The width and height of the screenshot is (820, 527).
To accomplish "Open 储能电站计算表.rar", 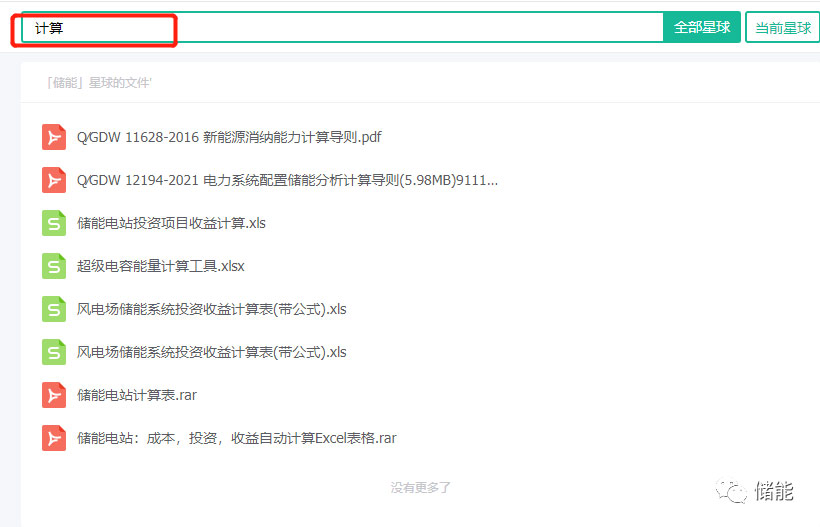I will coord(137,395).
